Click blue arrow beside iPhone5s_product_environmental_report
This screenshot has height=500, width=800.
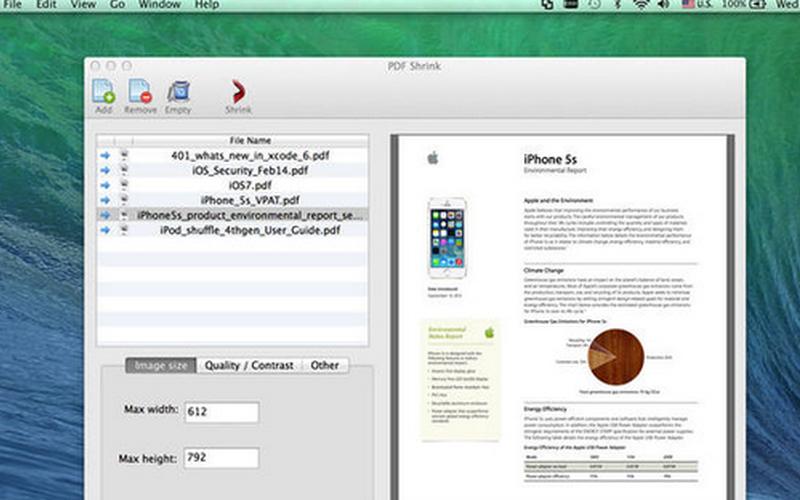(105, 215)
